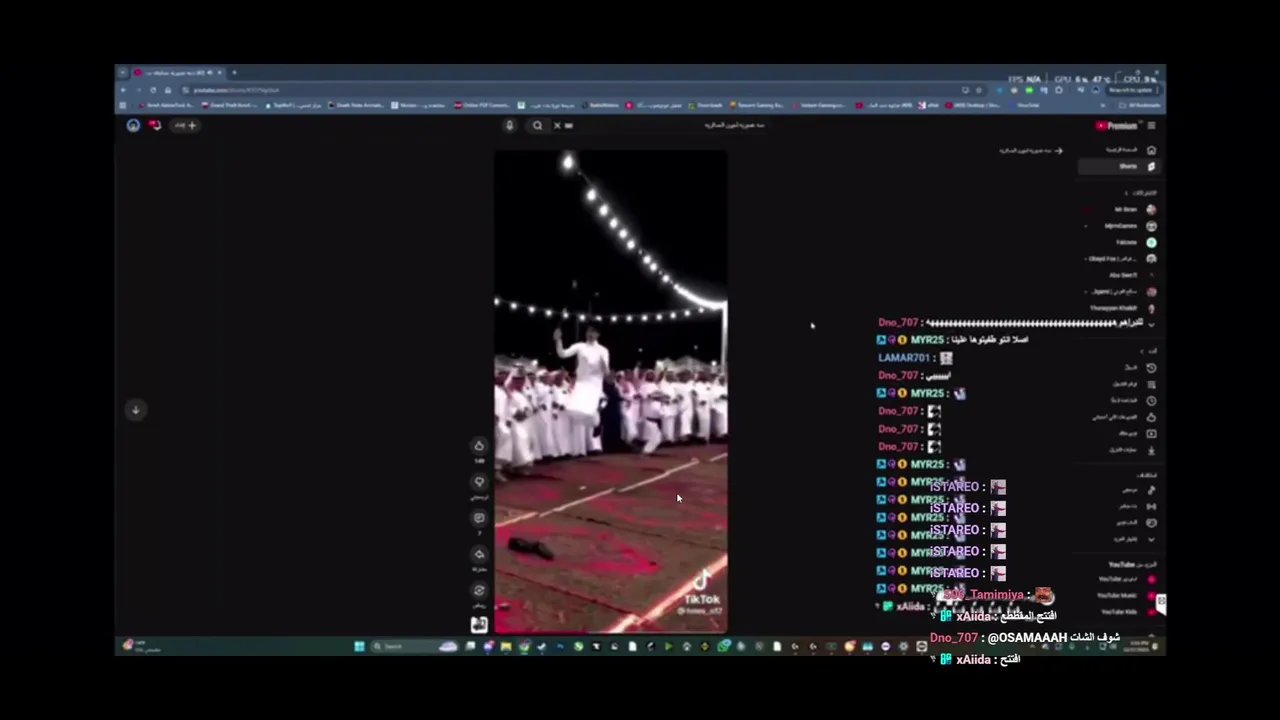Screen dimensions: 1280x720
Task: Open the YouTube hamburger guide menu
Action: (1151, 126)
